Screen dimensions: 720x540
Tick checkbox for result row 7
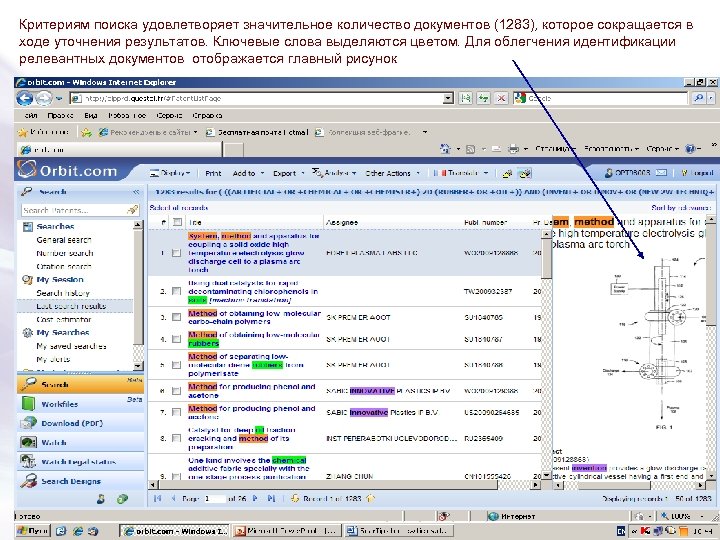[x=176, y=412]
